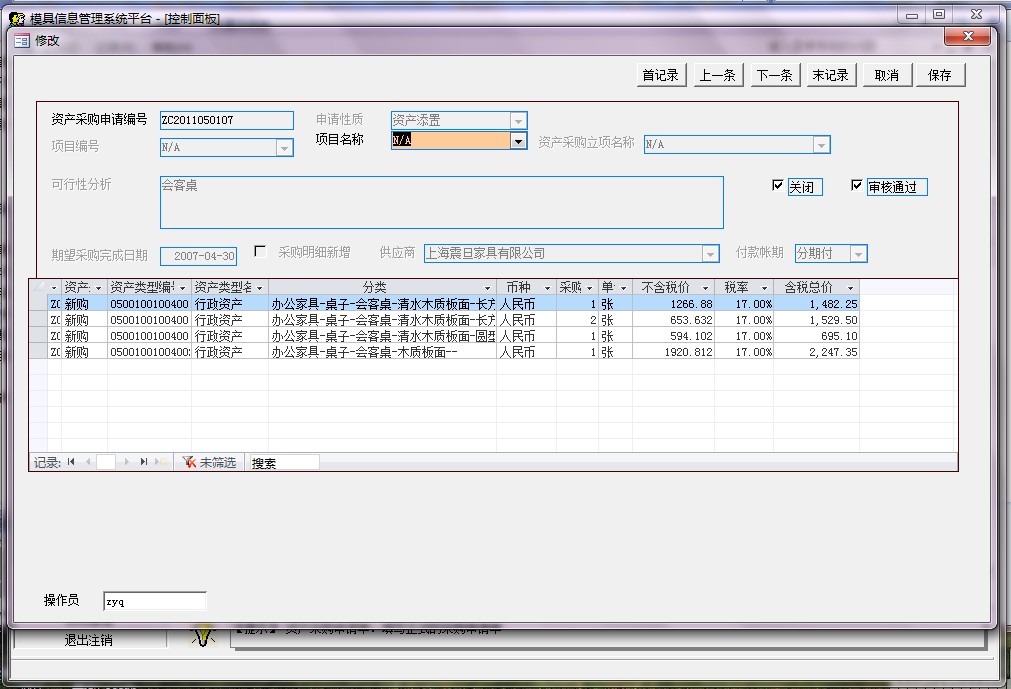Image resolution: width=1011 pixels, height=689 pixels.
Task: Click the 1,529.50 total cell
Action: pyautogui.click(x=816, y=320)
